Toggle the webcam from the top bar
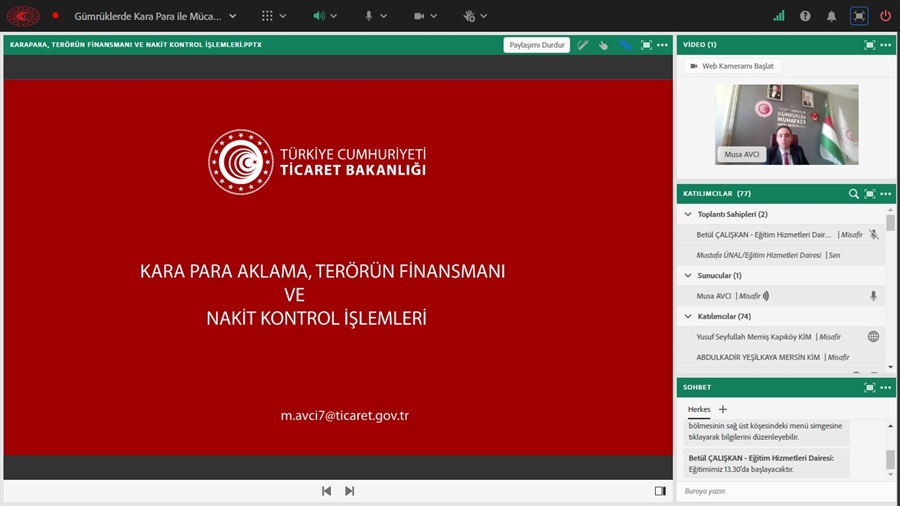 coord(420,16)
